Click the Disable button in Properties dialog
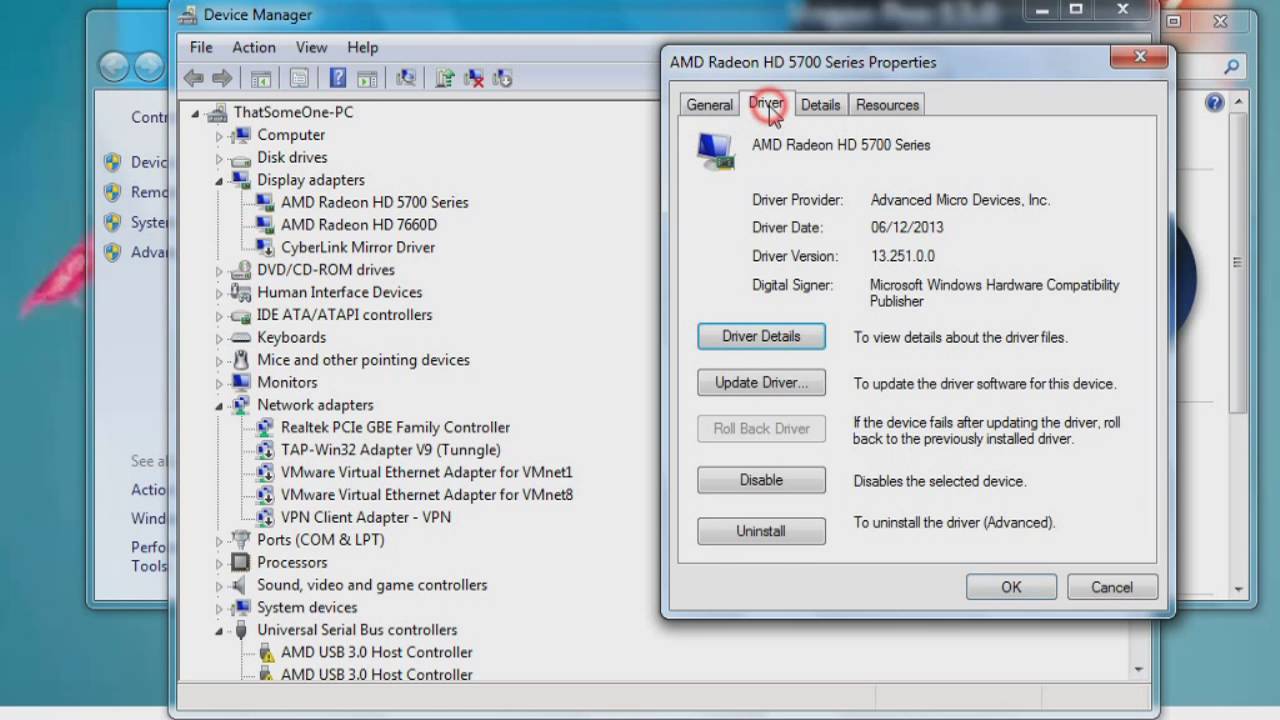 [761, 480]
